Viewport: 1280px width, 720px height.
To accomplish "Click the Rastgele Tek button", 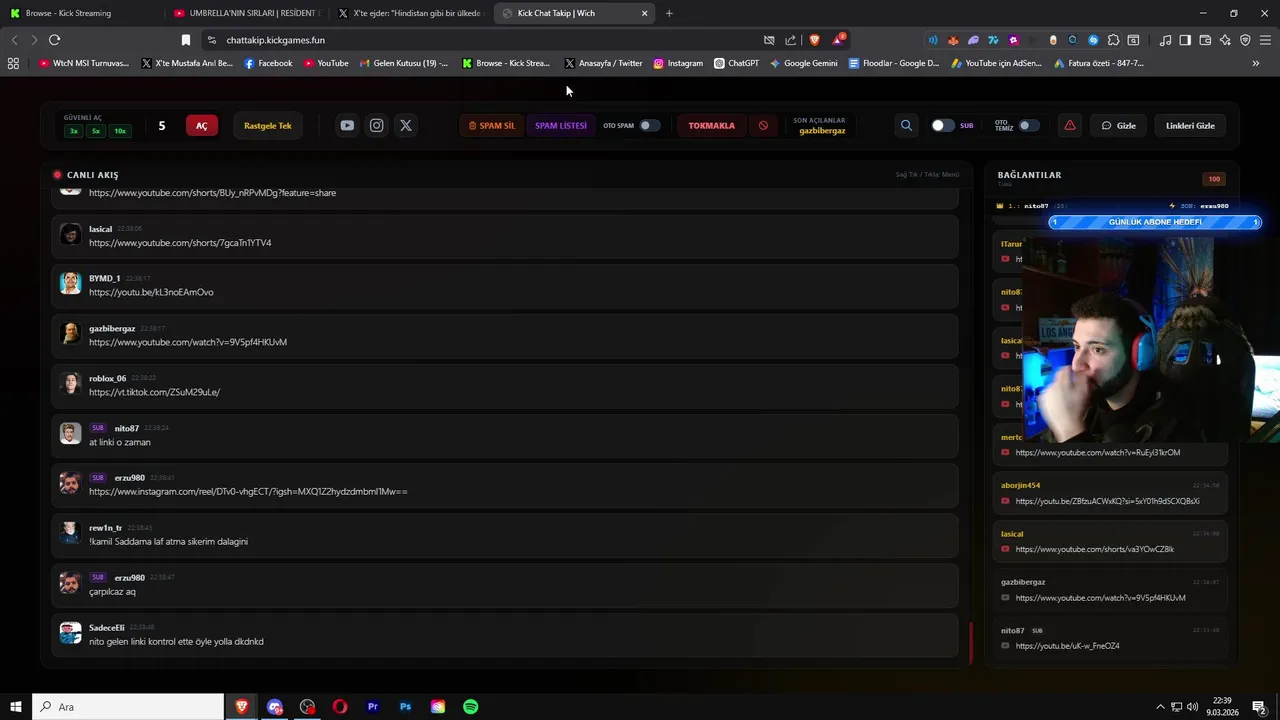I will [x=268, y=126].
